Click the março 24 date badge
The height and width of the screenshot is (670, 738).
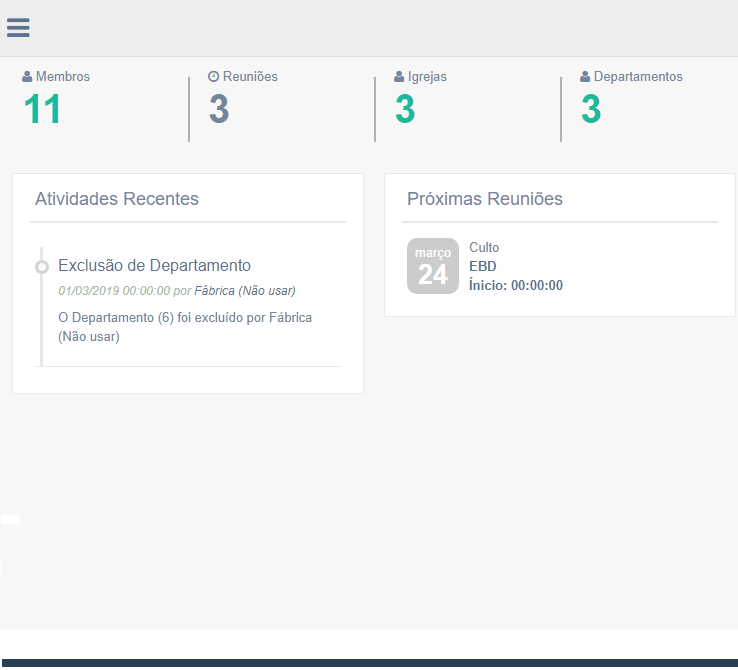(x=432, y=266)
